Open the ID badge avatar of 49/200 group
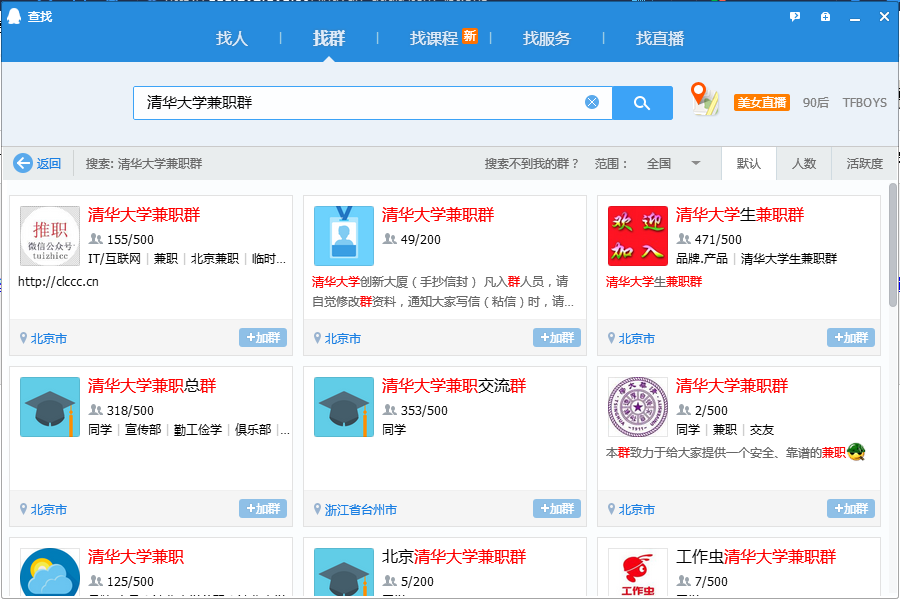 point(344,236)
